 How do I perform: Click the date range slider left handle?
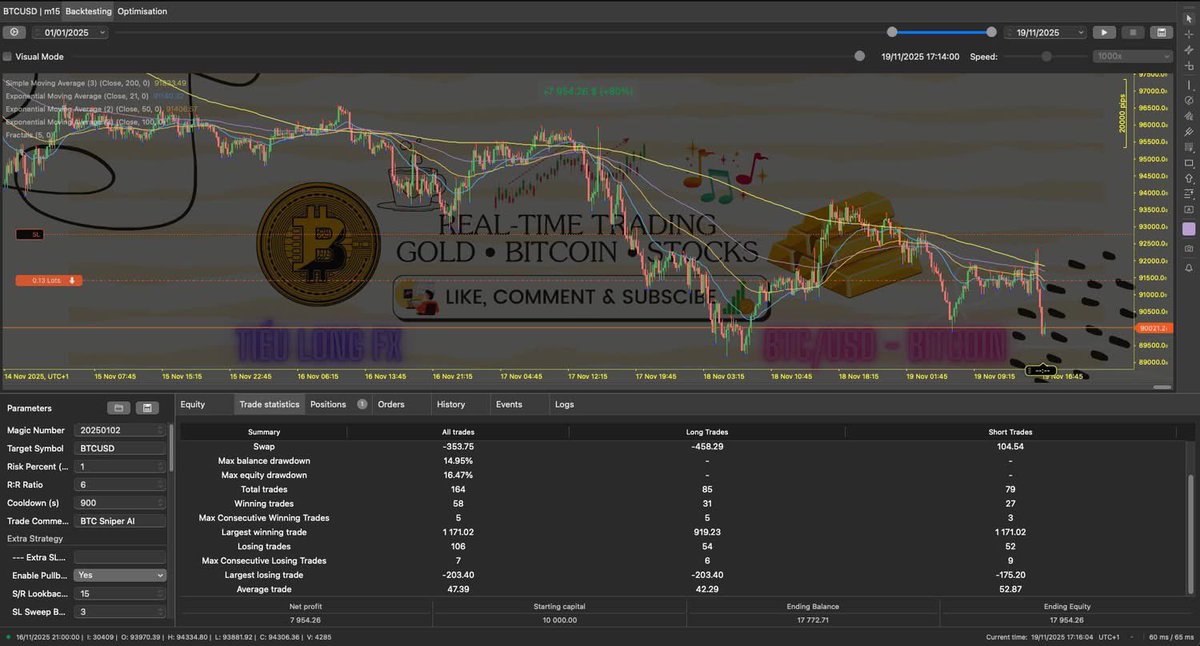892,32
